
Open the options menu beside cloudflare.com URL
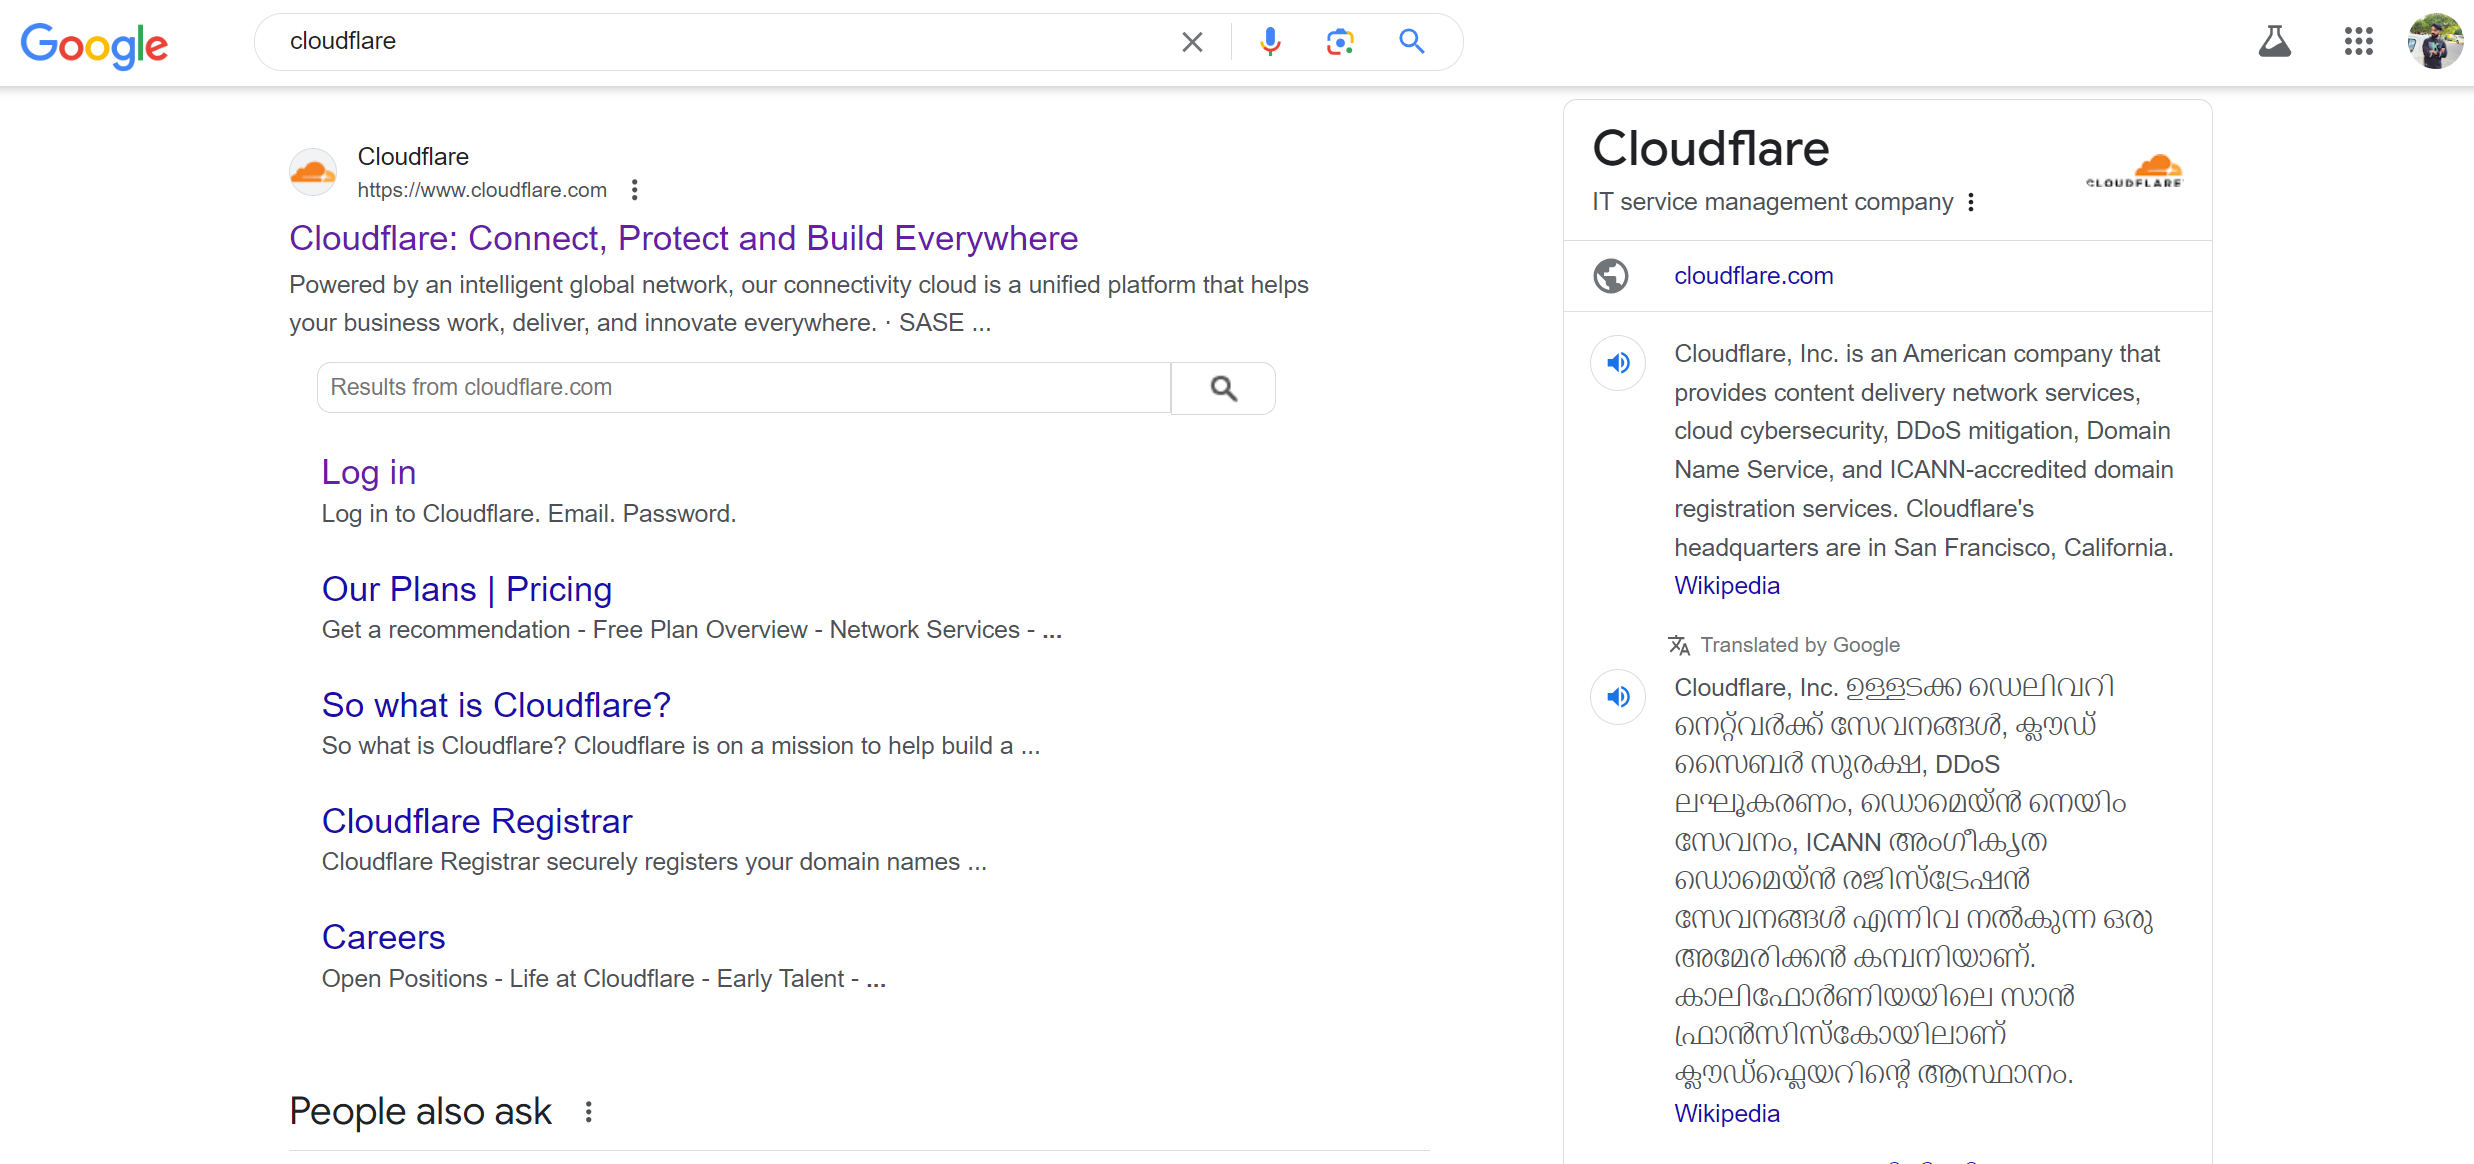tap(635, 190)
